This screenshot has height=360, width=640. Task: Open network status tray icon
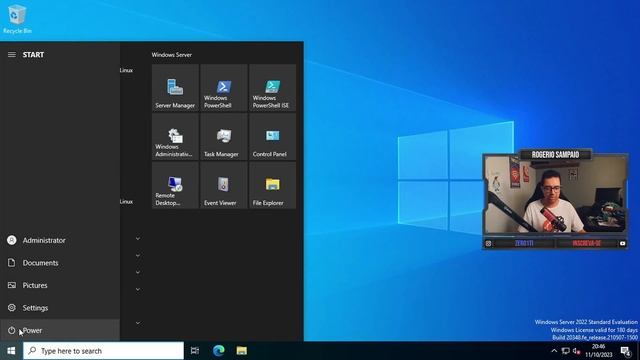pyautogui.click(x=566, y=351)
